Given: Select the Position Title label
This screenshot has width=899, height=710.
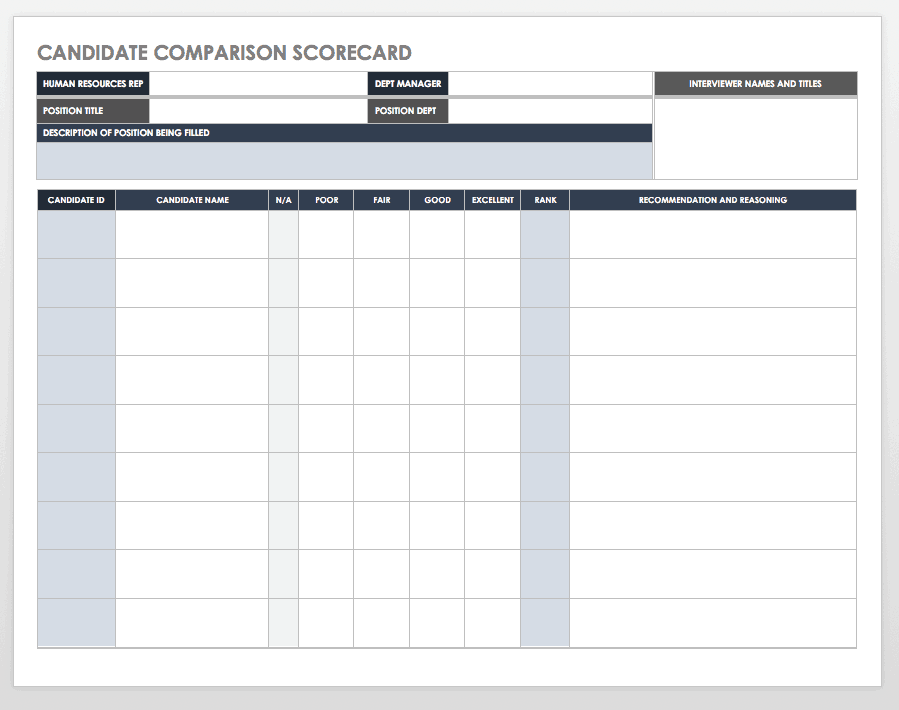Looking at the screenshot, I should [93, 111].
